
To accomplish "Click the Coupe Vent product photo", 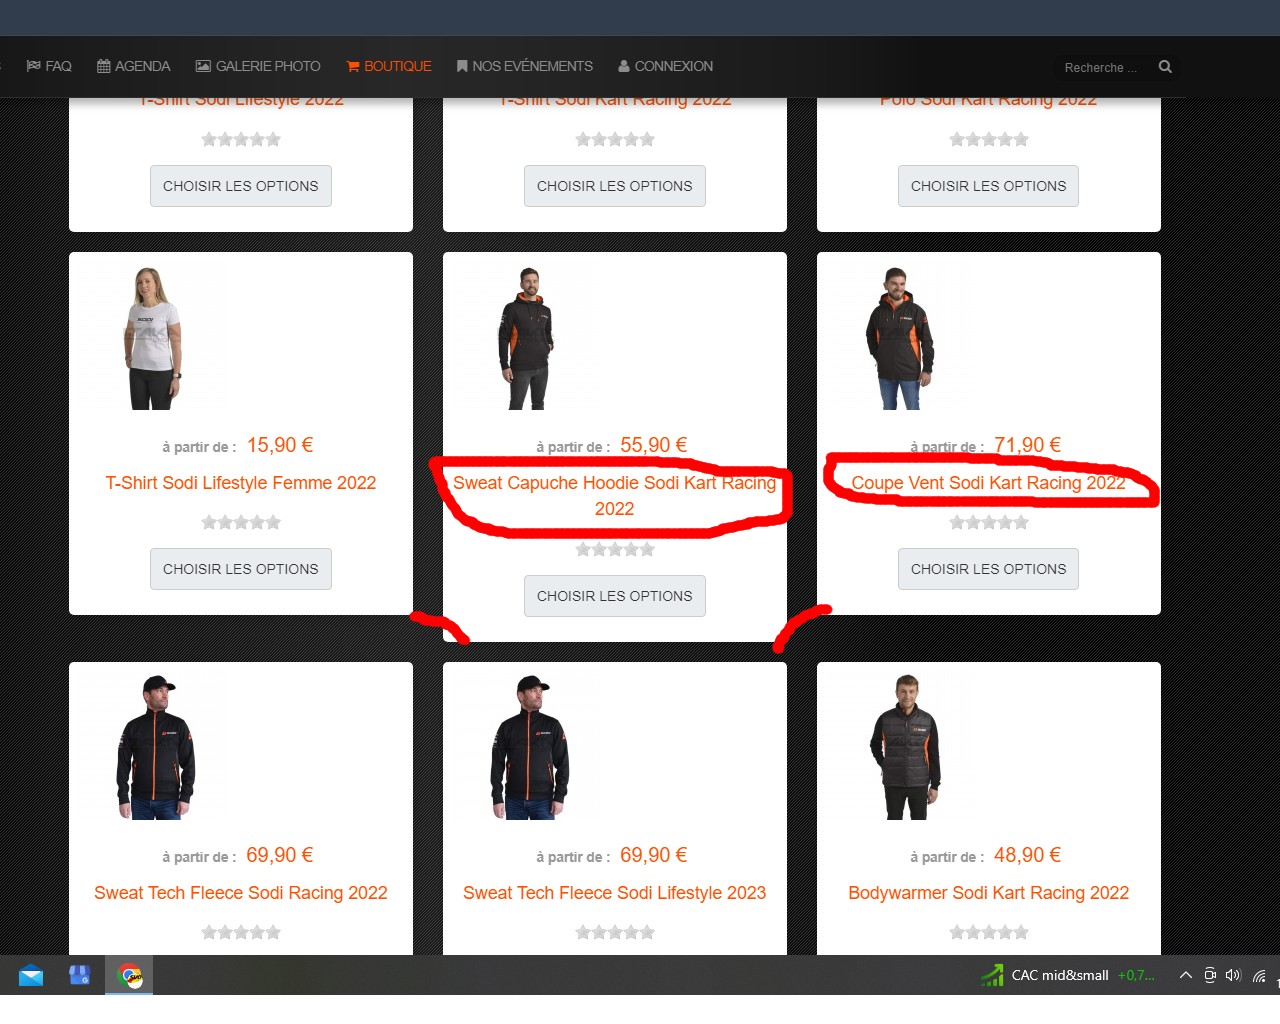I will click(900, 339).
